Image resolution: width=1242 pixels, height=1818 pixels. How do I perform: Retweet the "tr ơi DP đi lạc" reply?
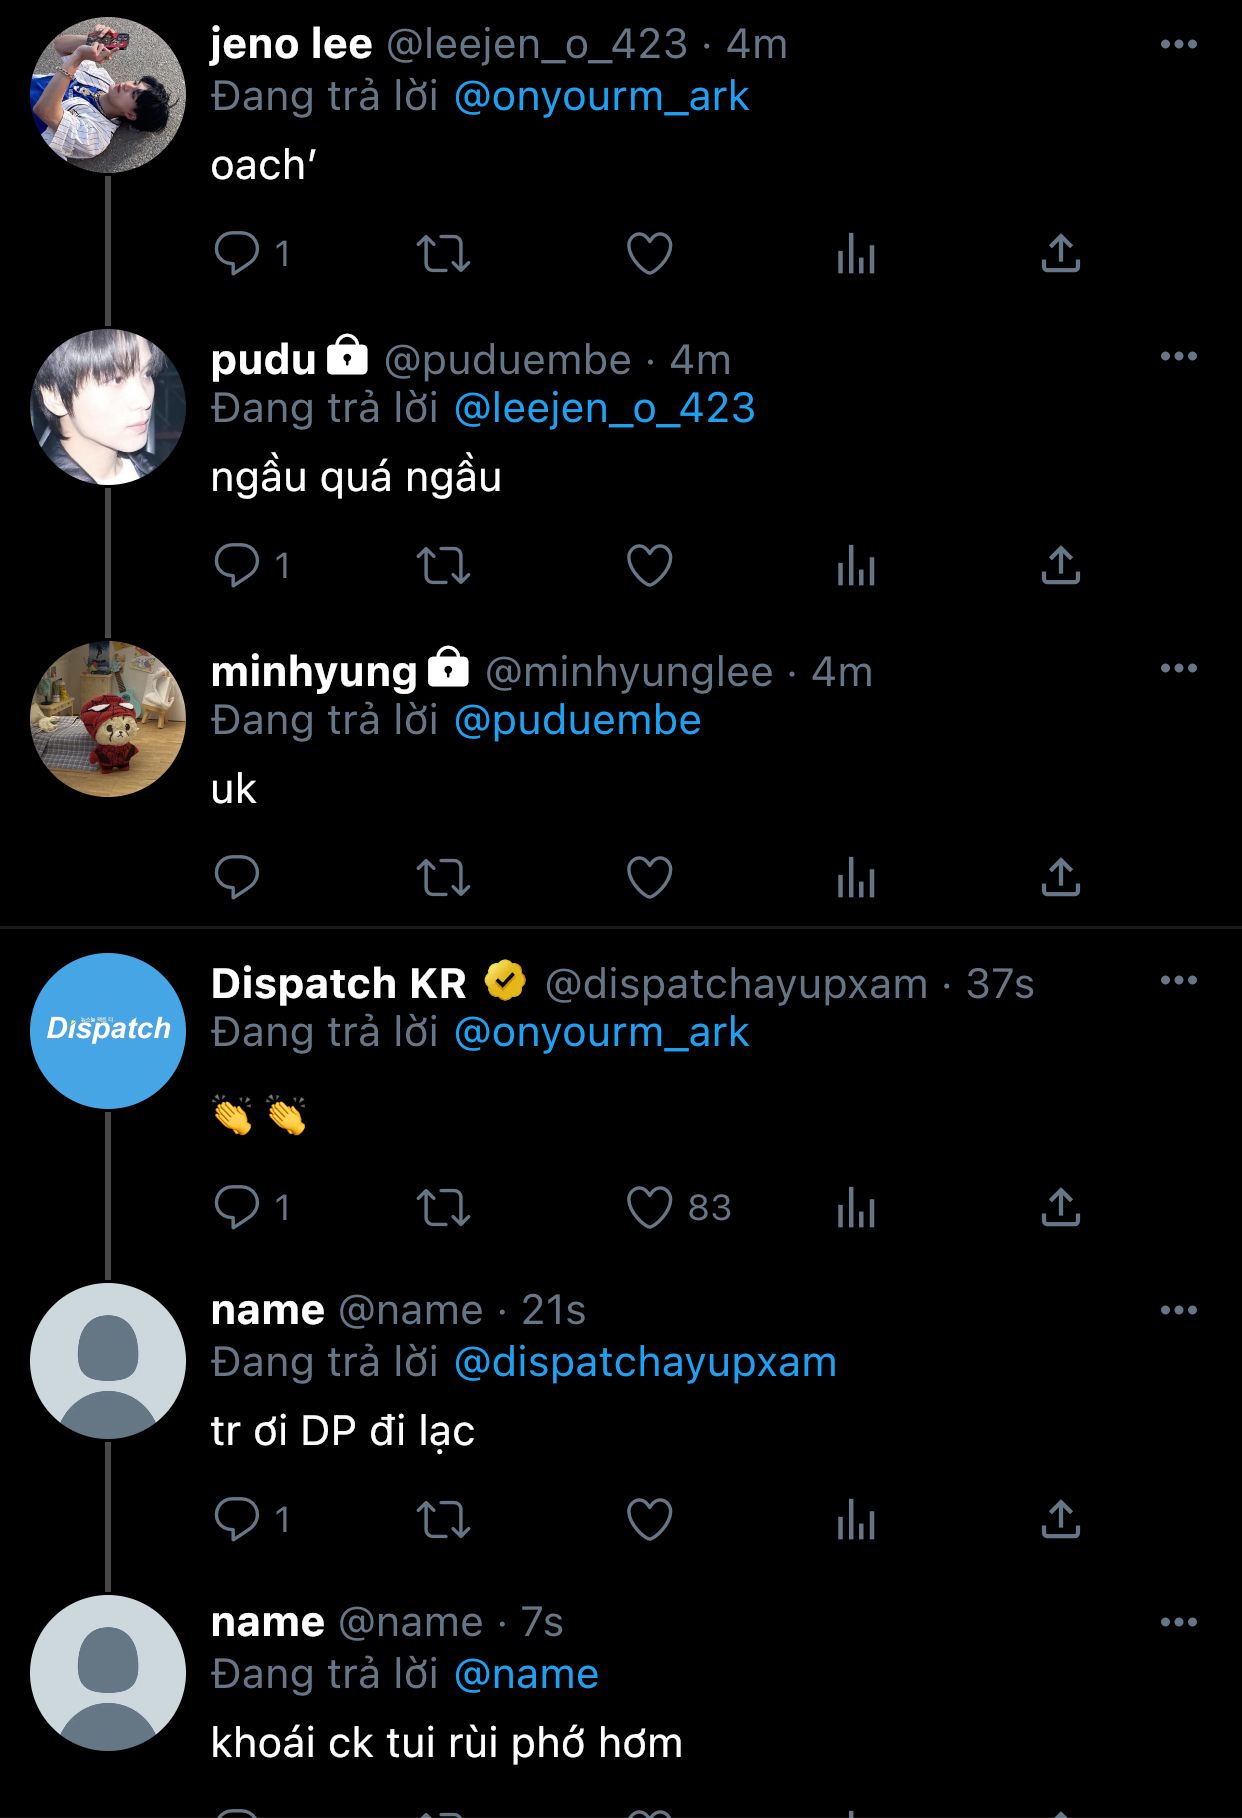pyautogui.click(x=443, y=1519)
